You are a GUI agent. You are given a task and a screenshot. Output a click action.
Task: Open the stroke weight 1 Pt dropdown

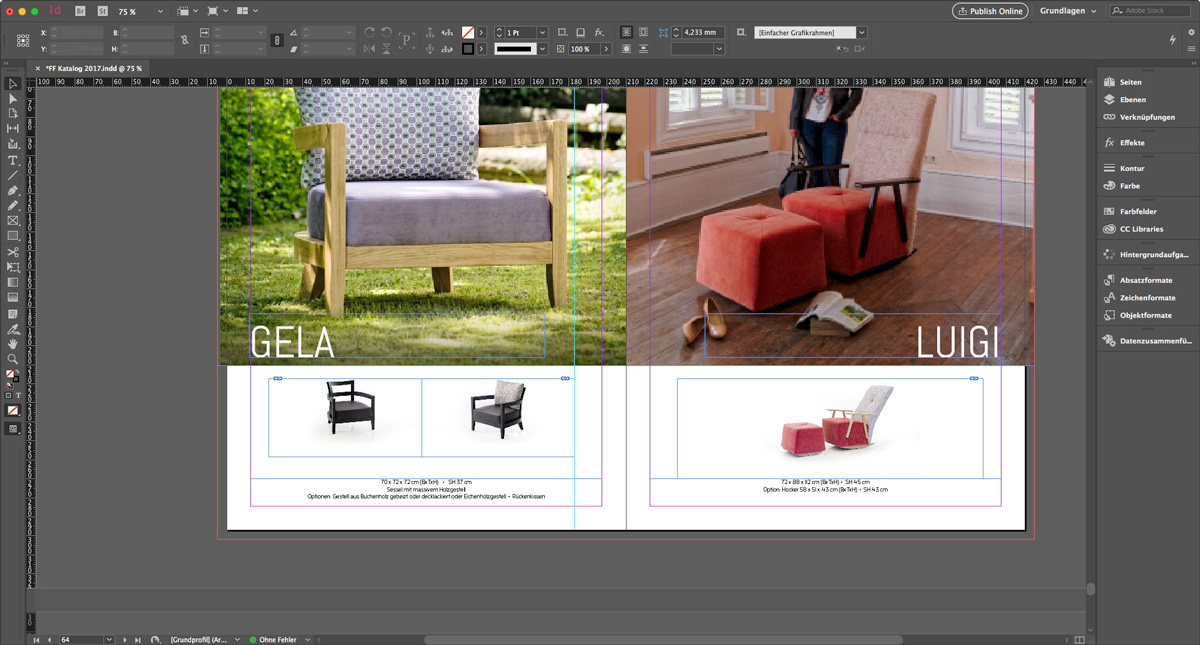click(542, 33)
